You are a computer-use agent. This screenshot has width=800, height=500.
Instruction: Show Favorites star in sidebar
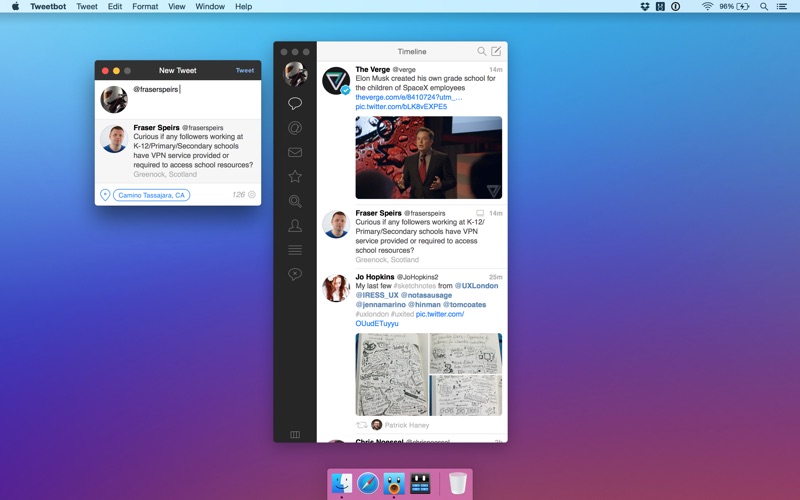point(295,177)
